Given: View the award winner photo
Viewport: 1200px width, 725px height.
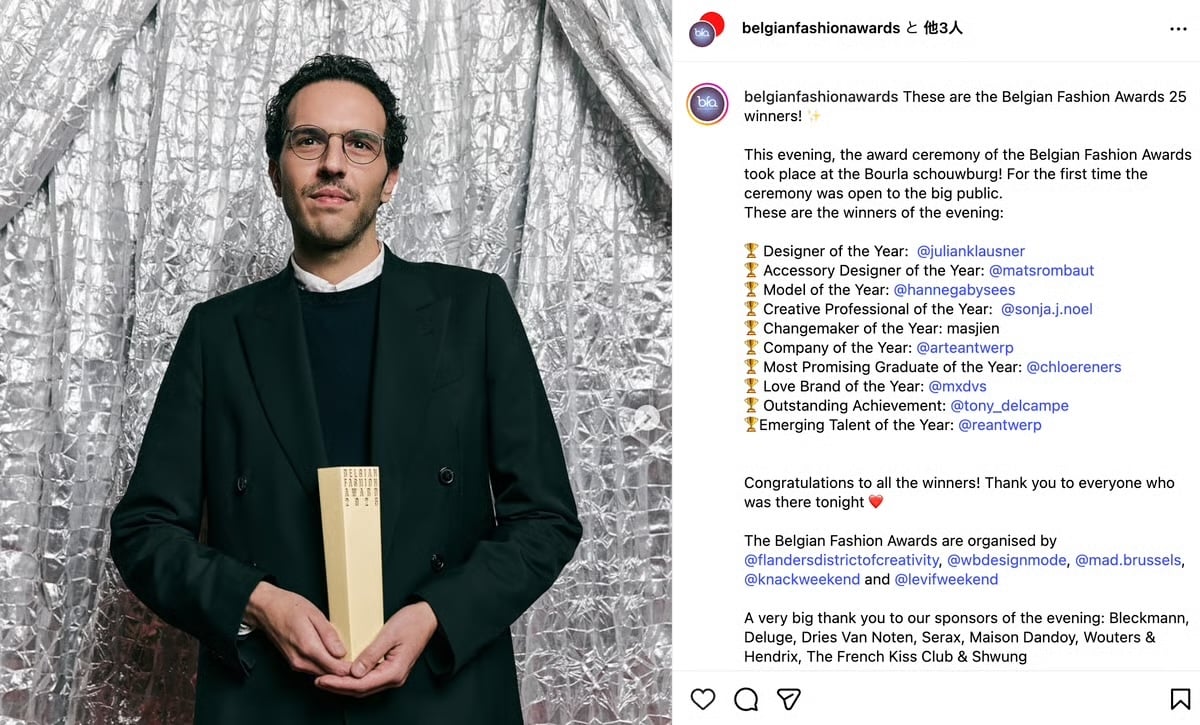Looking at the screenshot, I should tap(336, 362).
